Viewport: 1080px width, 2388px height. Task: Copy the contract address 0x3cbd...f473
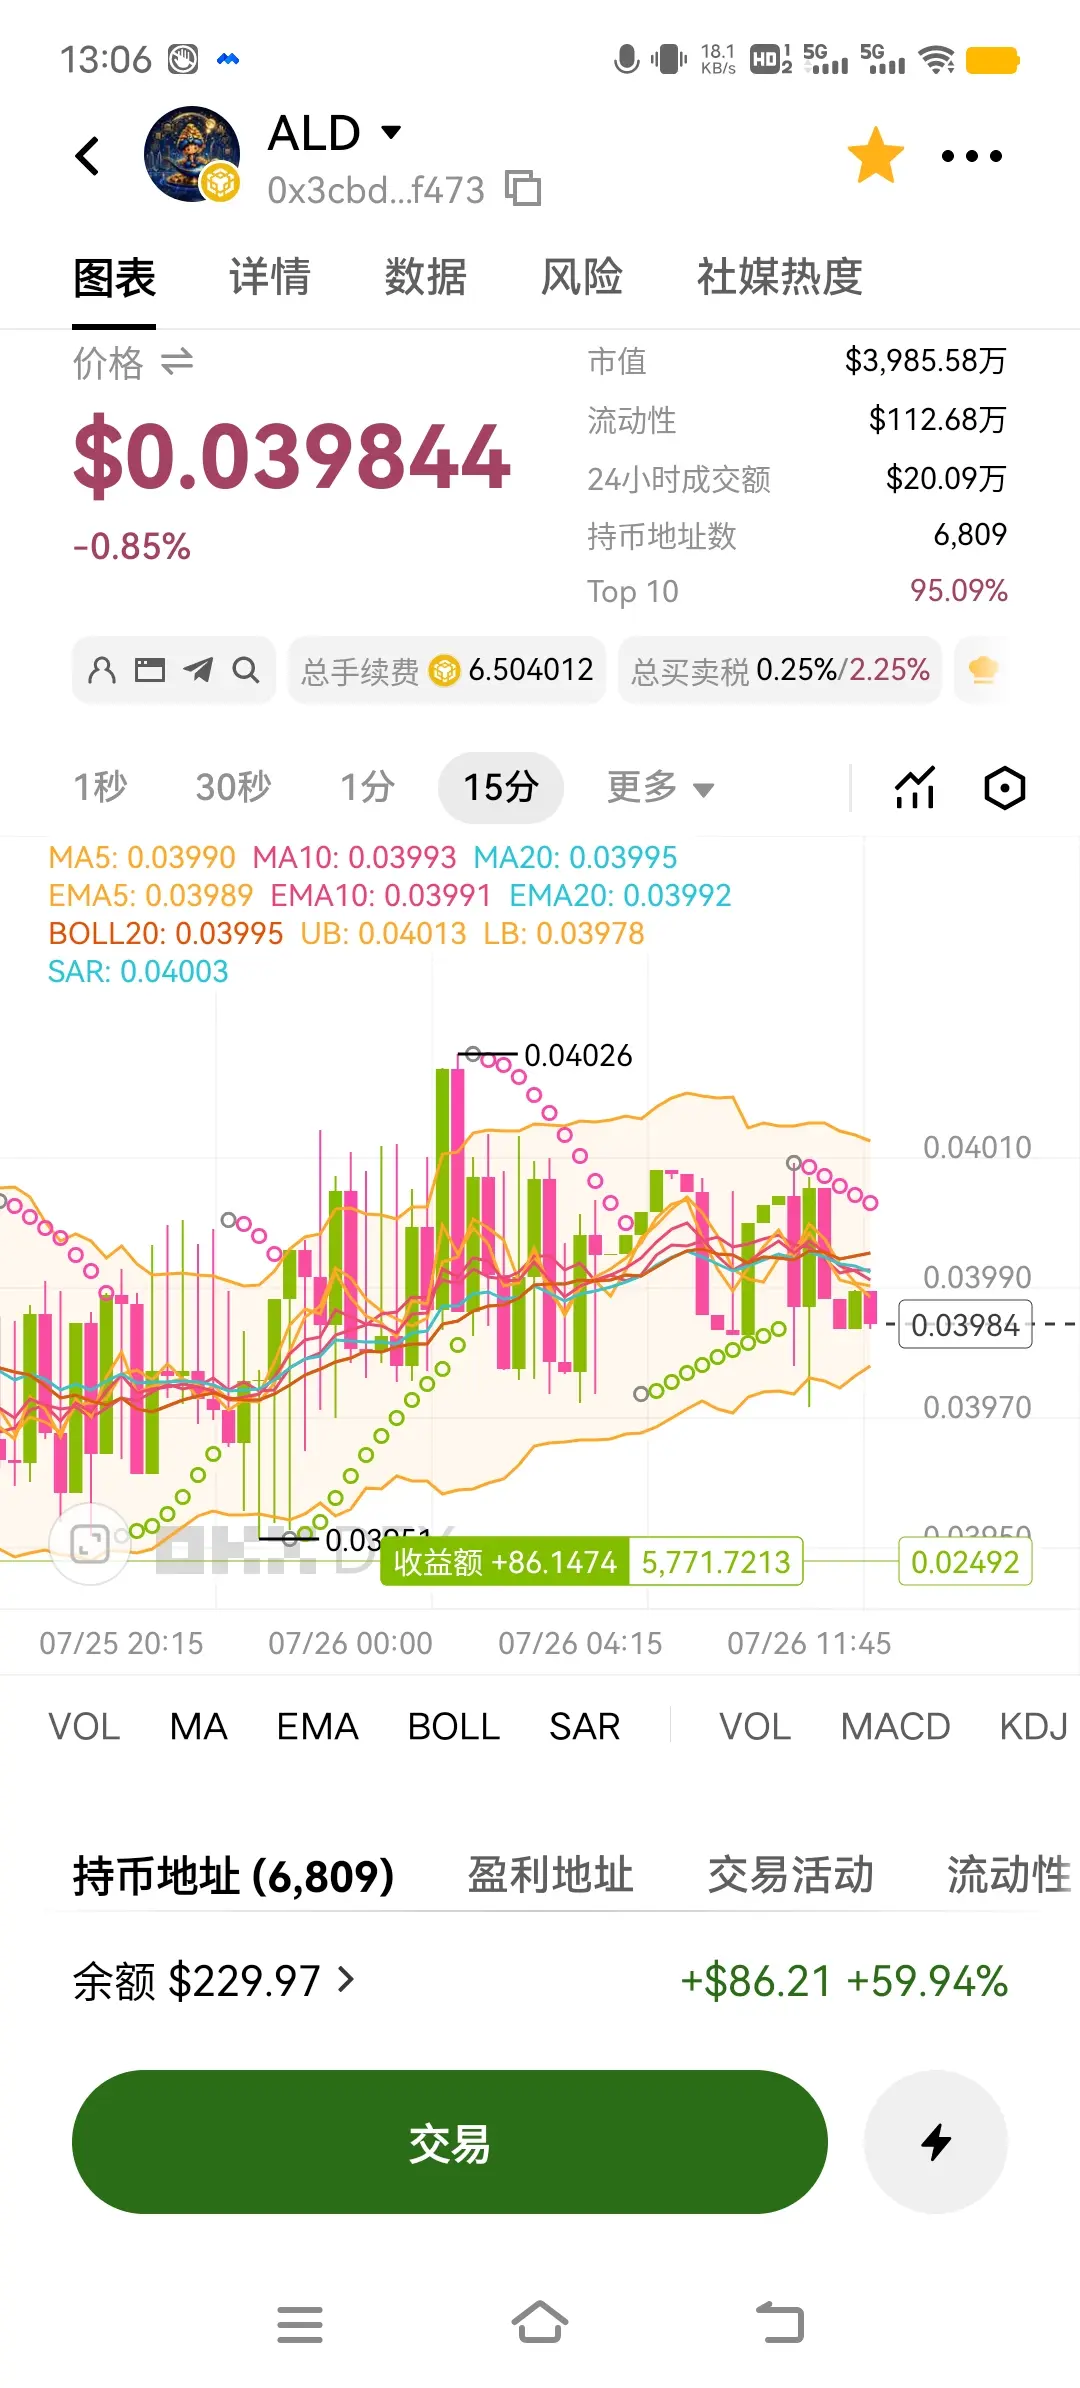(523, 189)
